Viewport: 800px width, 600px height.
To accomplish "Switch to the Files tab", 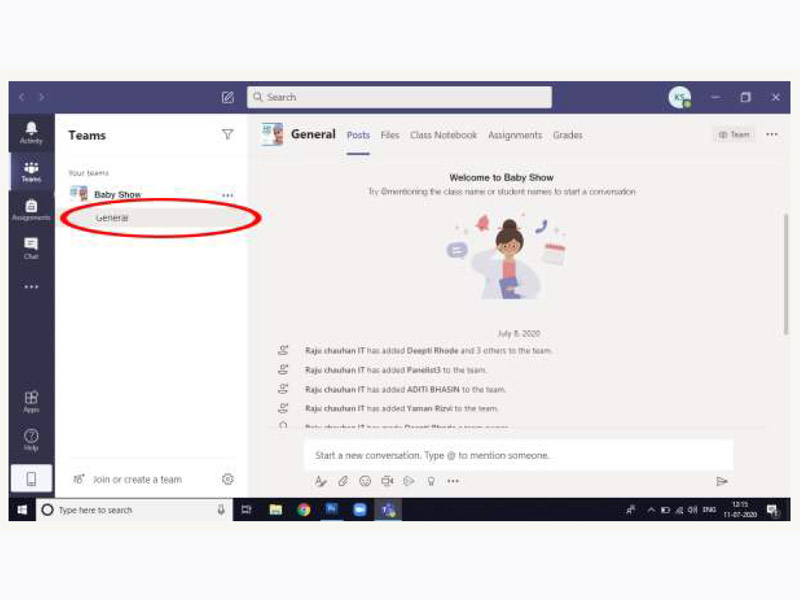I will [x=390, y=135].
